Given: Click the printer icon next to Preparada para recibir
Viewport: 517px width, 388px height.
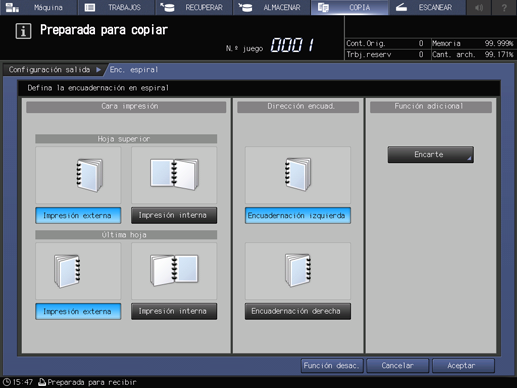Looking at the screenshot, I should [x=42, y=382].
